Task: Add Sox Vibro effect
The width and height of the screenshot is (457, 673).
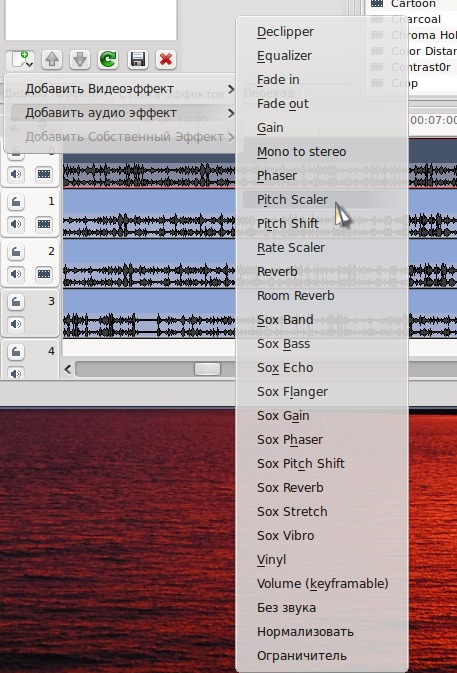Action: click(322, 537)
